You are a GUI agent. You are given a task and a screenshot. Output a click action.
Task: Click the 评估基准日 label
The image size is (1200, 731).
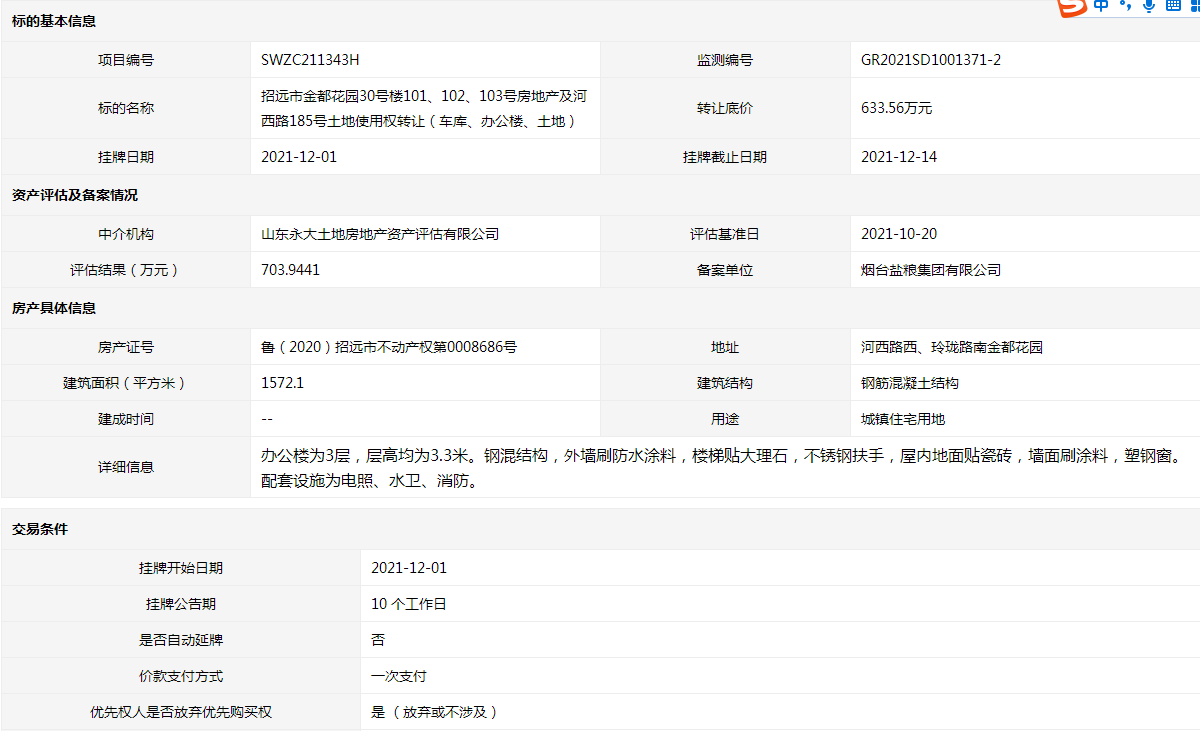pyautogui.click(x=725, y=234)
